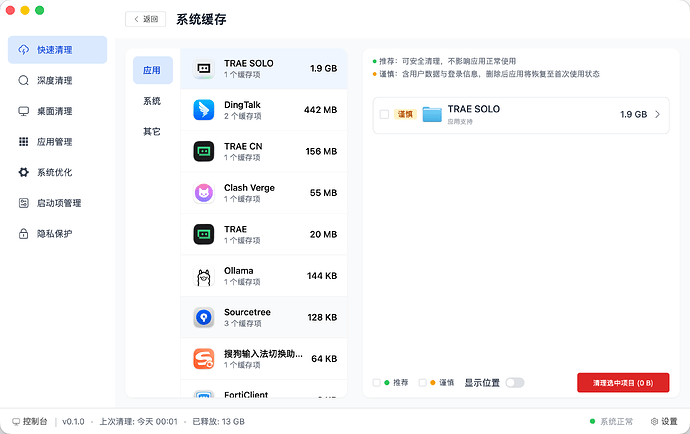Open 深度清理 in the sidebar
This screenshot has width=690, height=434.
tap(55, 80)
